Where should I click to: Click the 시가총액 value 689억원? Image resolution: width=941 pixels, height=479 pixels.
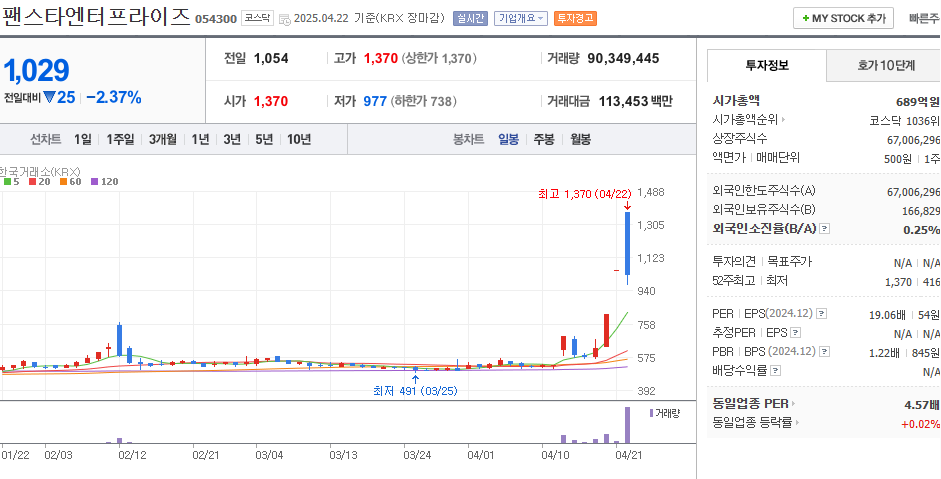coord(917,101)
